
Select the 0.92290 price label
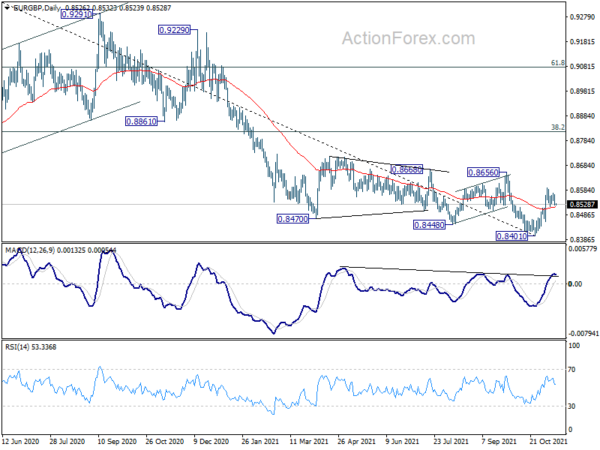pos(174,30)
